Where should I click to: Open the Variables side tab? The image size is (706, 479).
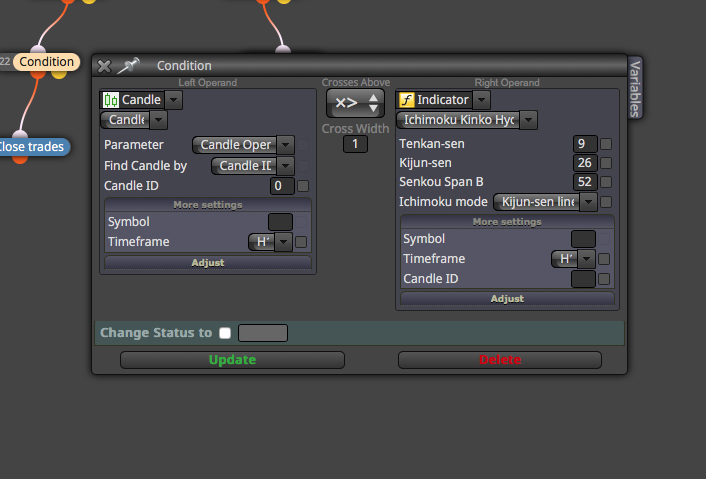635,88
